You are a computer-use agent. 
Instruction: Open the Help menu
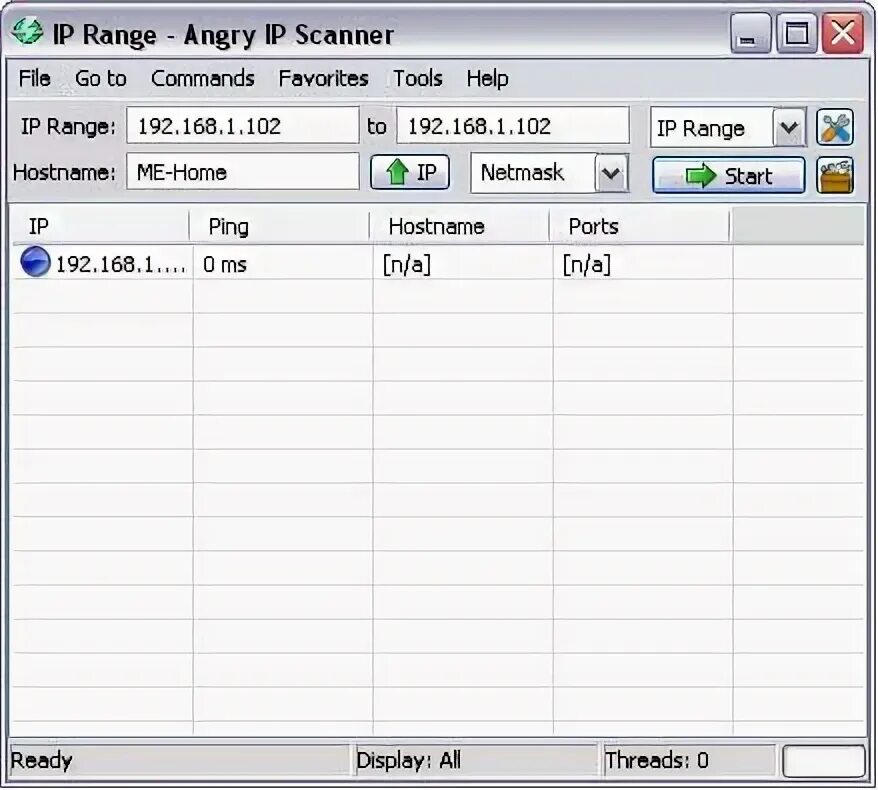[x=488, y=78]
